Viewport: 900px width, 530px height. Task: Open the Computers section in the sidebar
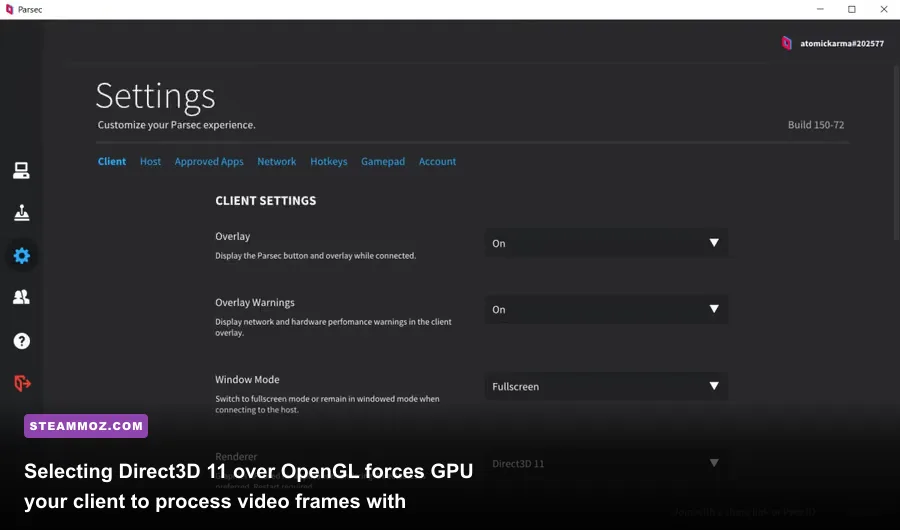pos(21,170)
